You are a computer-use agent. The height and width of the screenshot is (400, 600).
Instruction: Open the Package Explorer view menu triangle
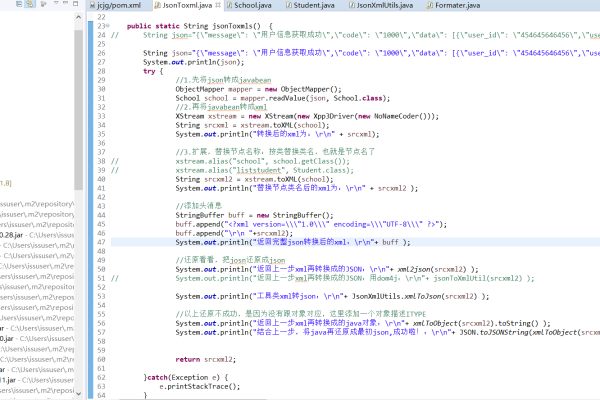pyautogui.click(x=56, y=3)
